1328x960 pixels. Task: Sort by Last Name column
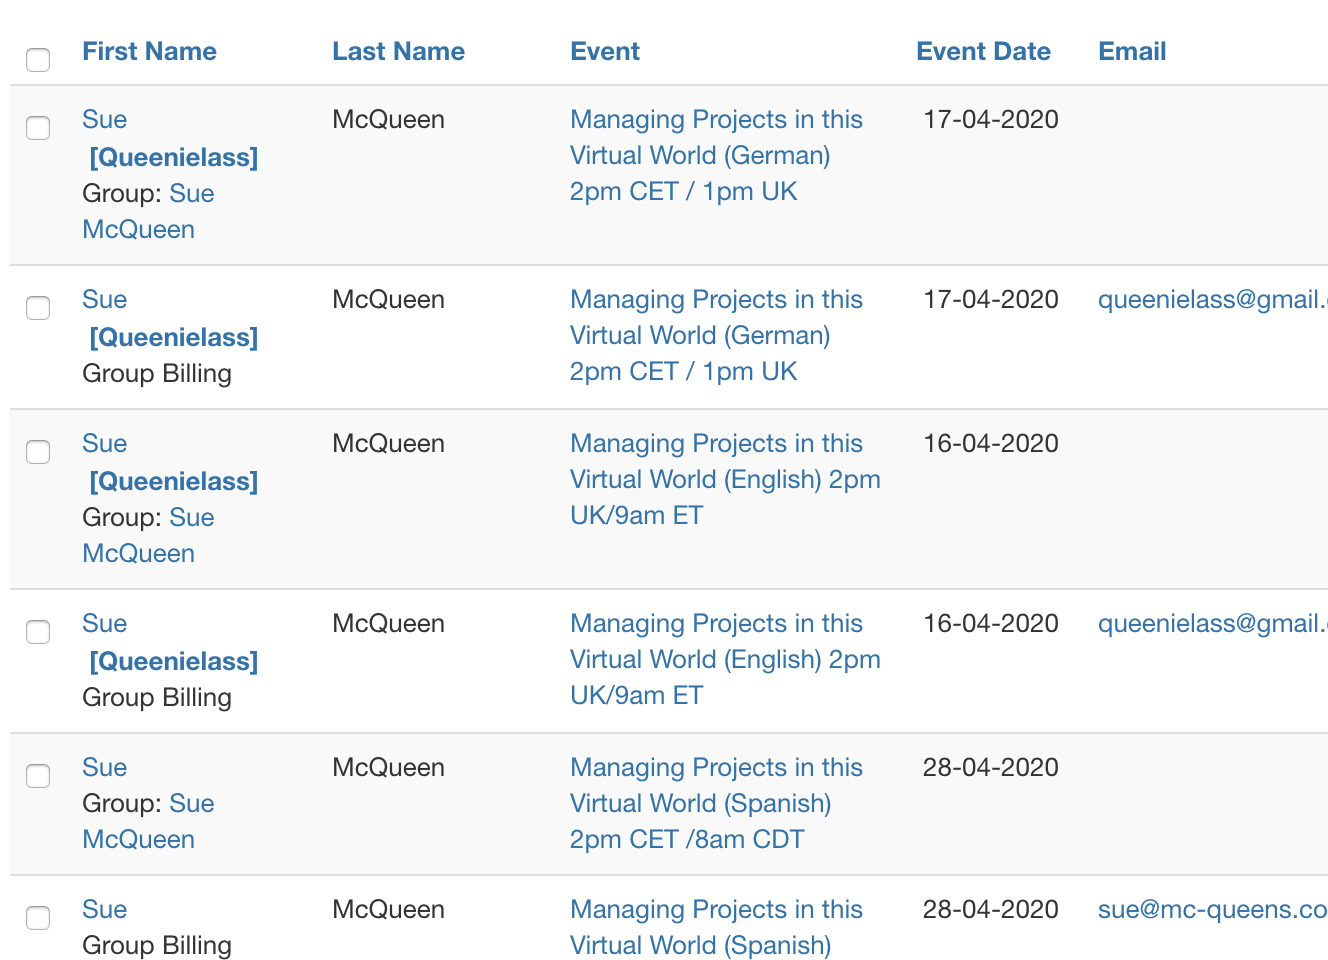[398, 52]
